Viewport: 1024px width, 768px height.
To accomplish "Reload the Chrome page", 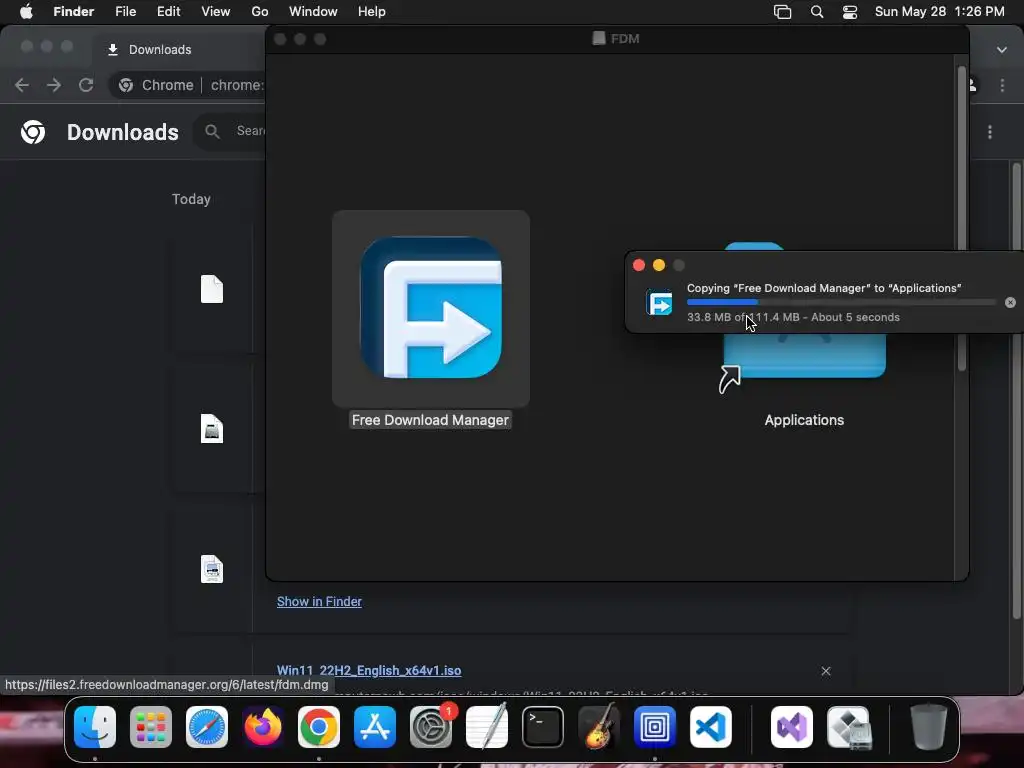I will 86,85.
